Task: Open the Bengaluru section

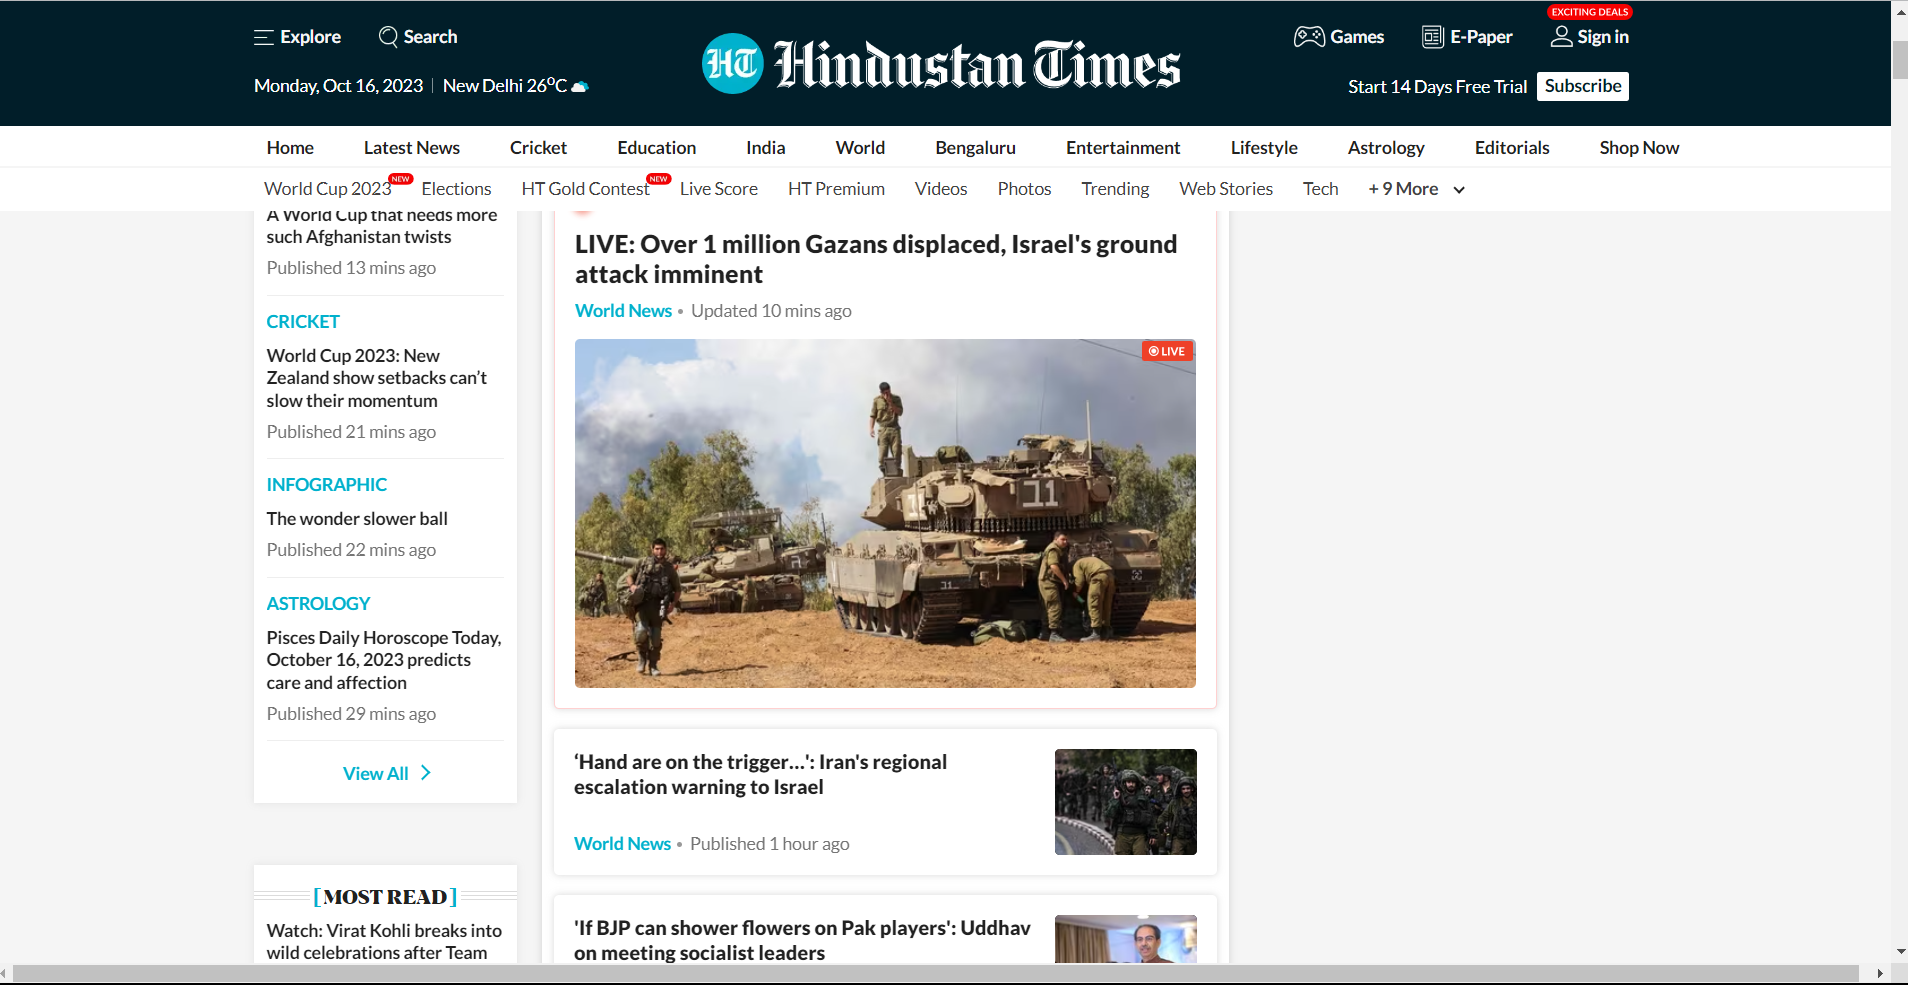Action: [x=975, y=148]
